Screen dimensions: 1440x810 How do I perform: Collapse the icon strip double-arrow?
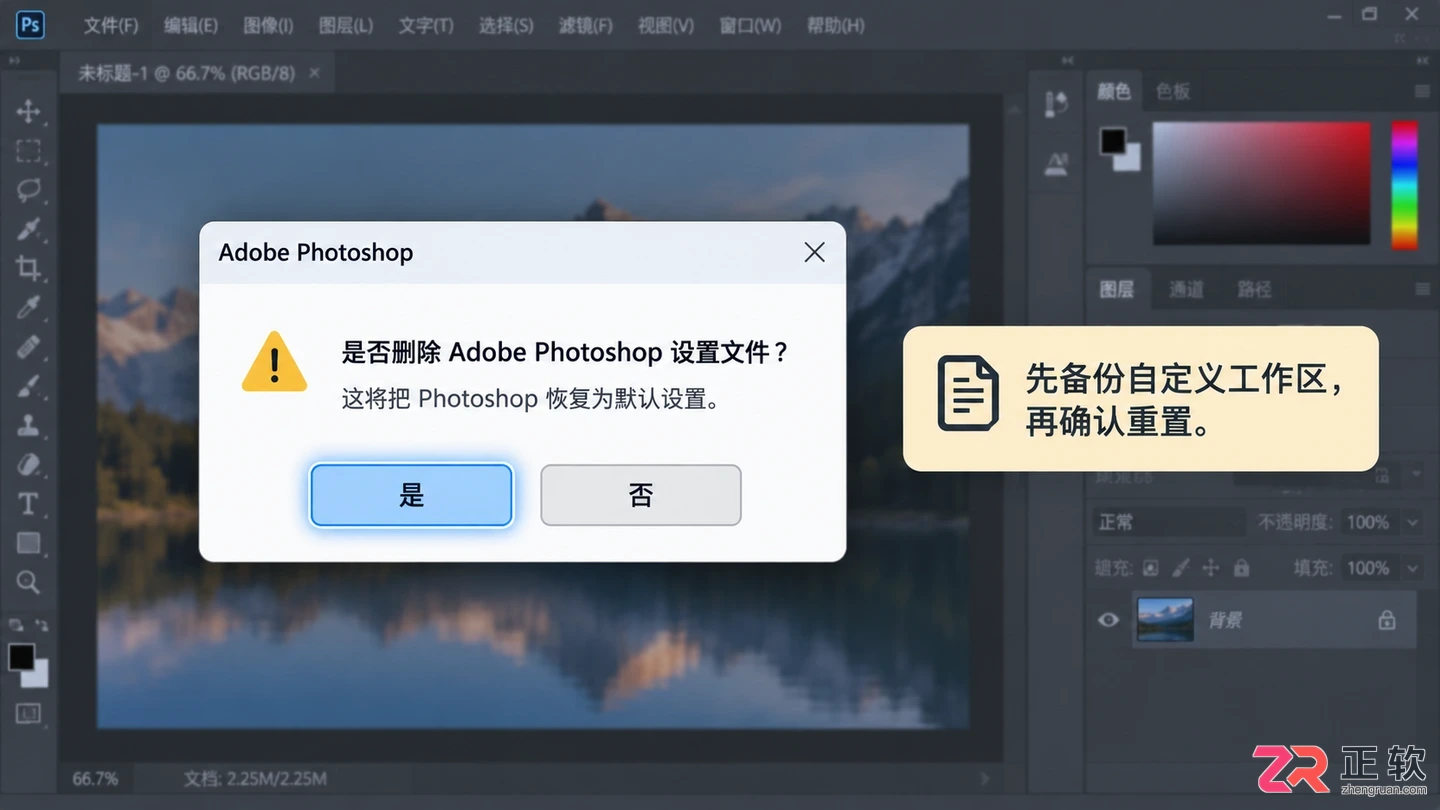click(x=1069, y=61)
